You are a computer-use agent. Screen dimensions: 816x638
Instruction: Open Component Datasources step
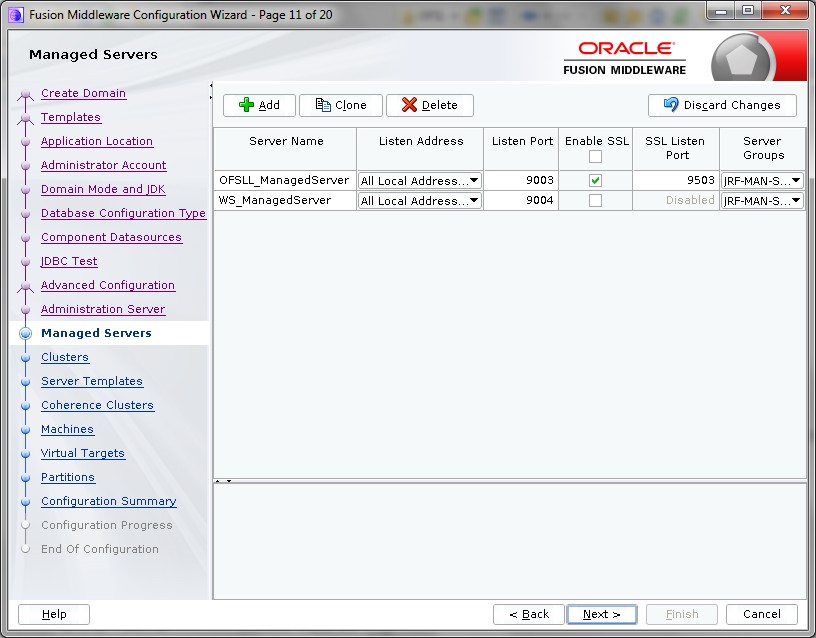111,237
